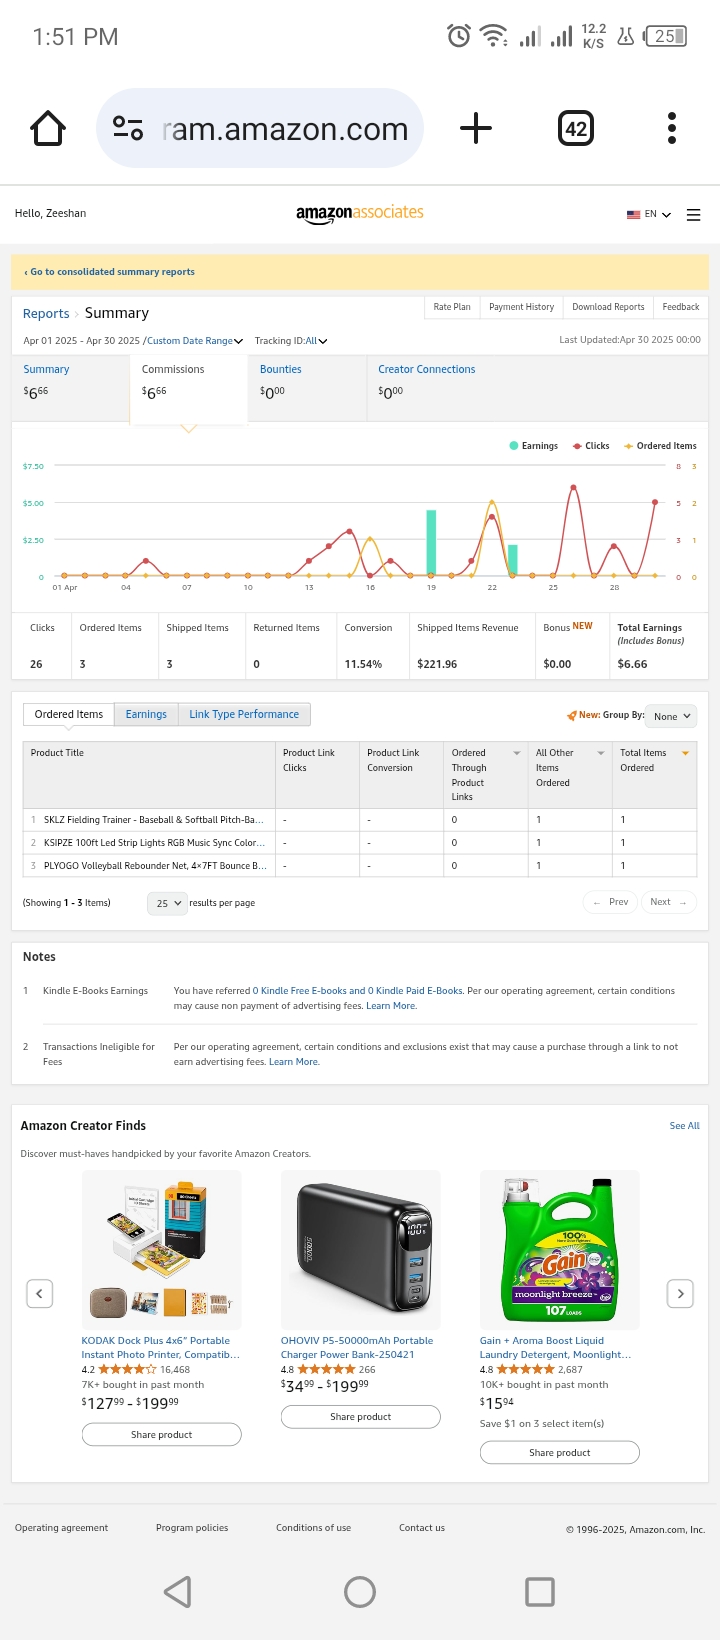Toggle the Clicks legend item

click(x=591, y=446)
